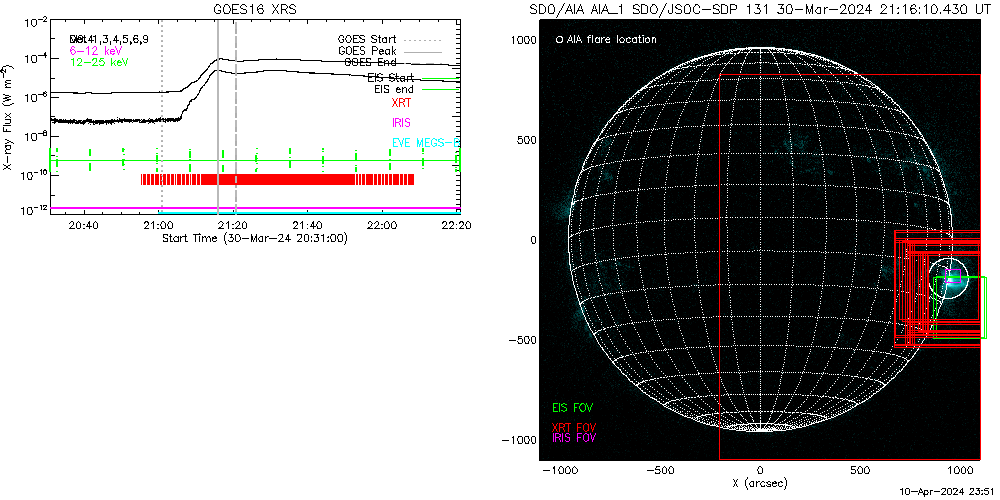Select the GOES Peak legend label
1000x500 pixels.
367,50
